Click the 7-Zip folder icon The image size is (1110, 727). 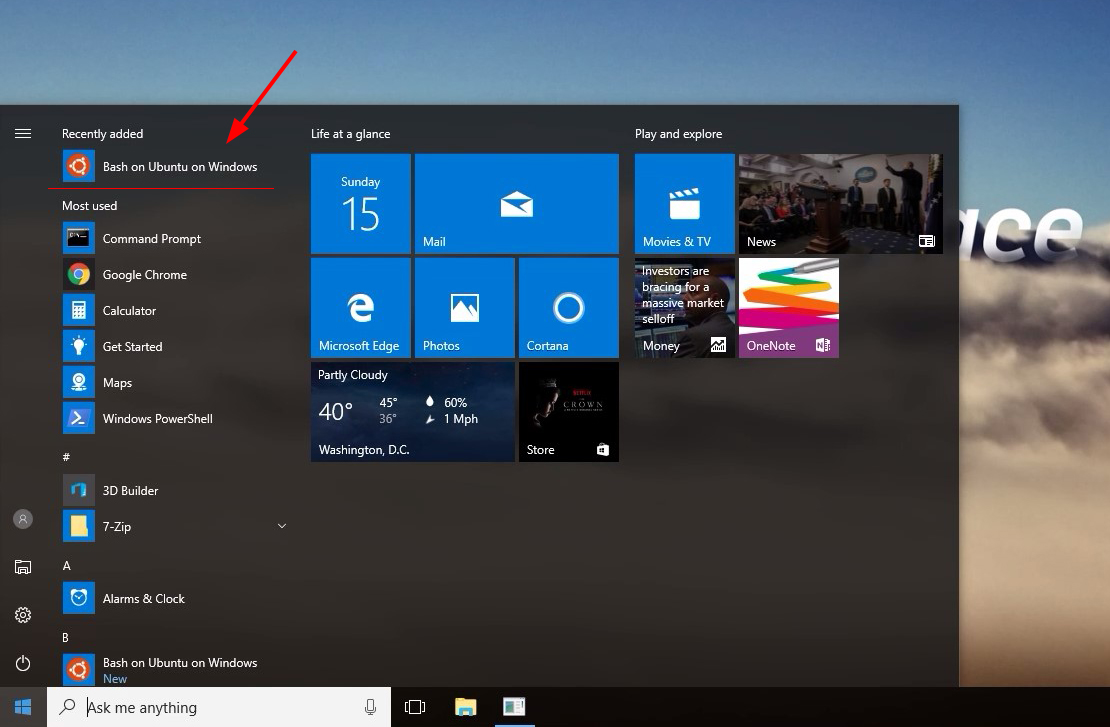pyautogui.click(x=79, y=526)
